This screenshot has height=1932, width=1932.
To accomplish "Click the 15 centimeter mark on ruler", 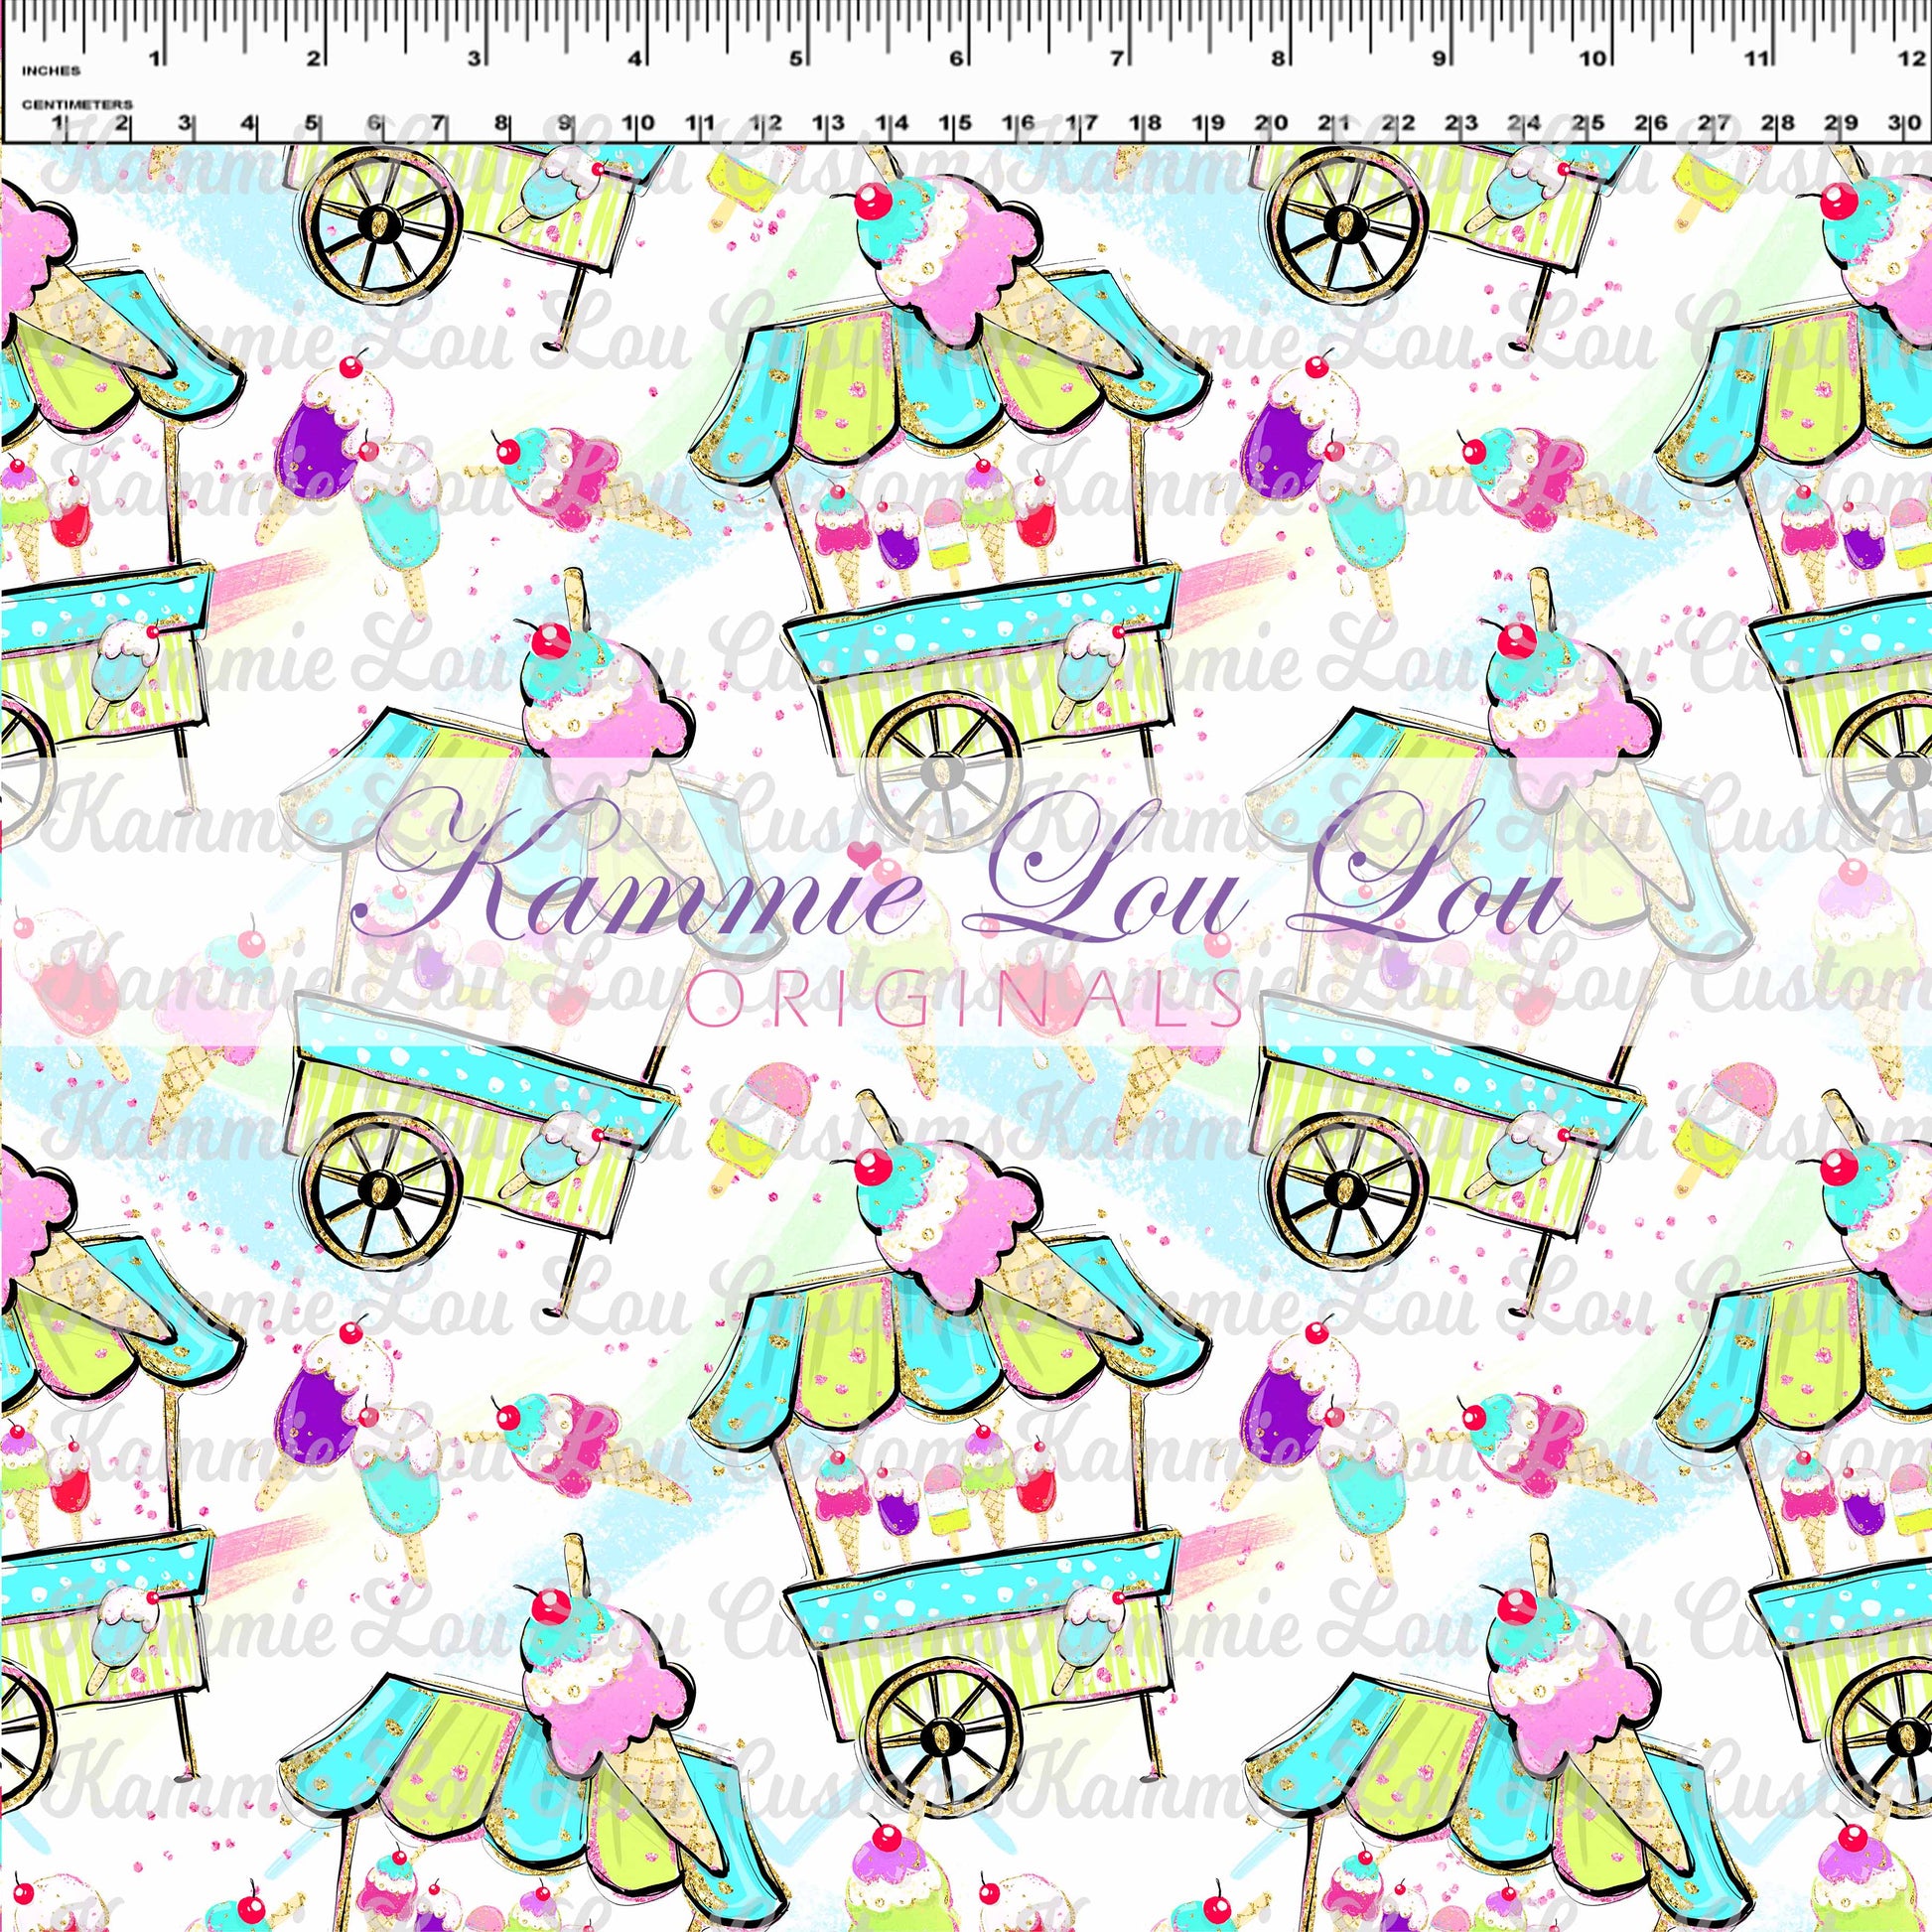I will coord(954,124).
